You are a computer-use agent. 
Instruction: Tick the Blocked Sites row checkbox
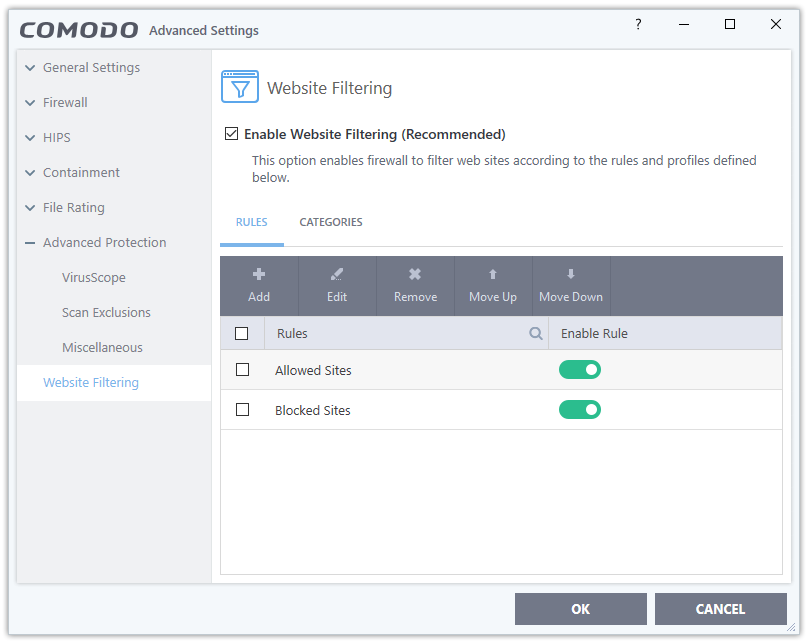[242, 410]
